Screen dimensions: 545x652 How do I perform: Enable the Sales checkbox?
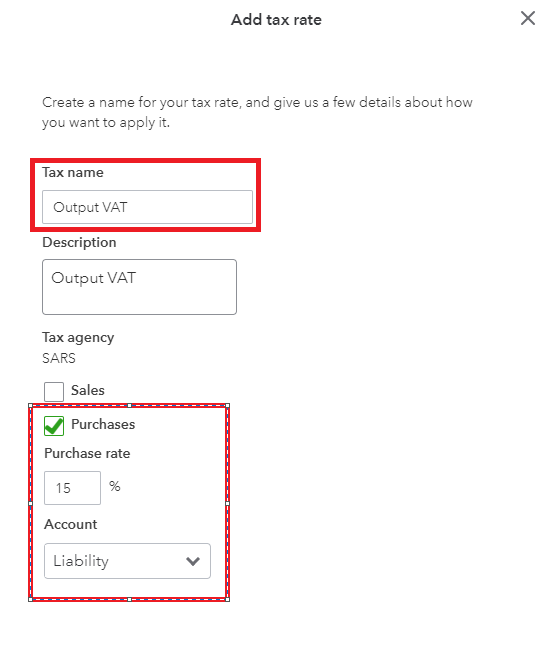coord(54,392)
